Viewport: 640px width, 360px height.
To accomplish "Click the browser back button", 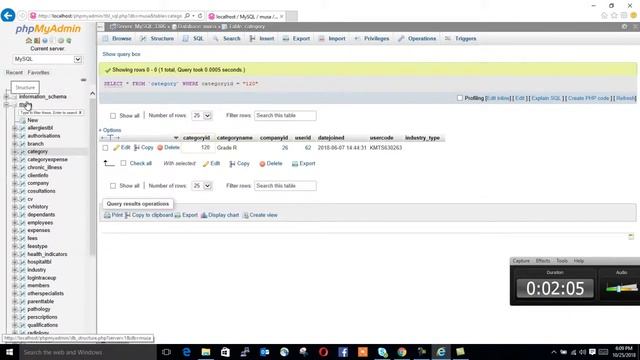I will (x=8, y=16).
